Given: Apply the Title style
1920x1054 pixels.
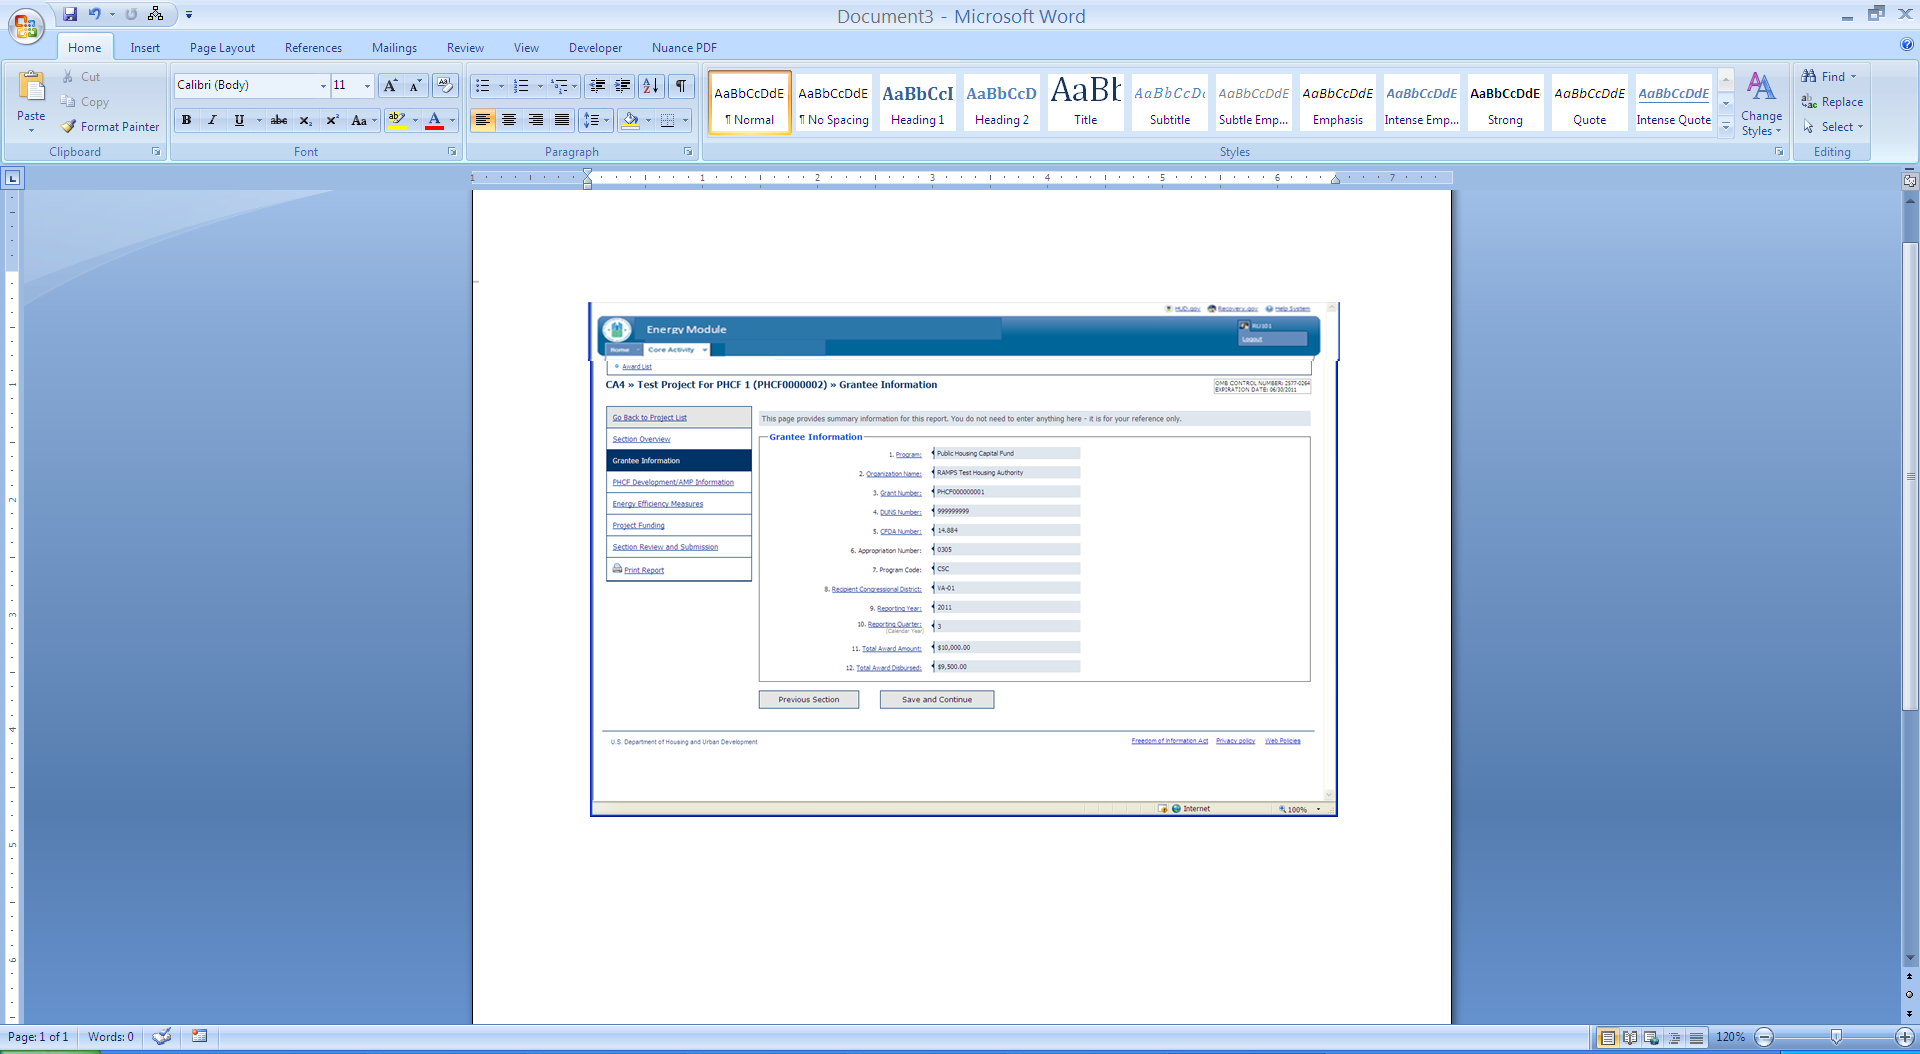Looking at the screenshot, I should (x=1086, y=103).
